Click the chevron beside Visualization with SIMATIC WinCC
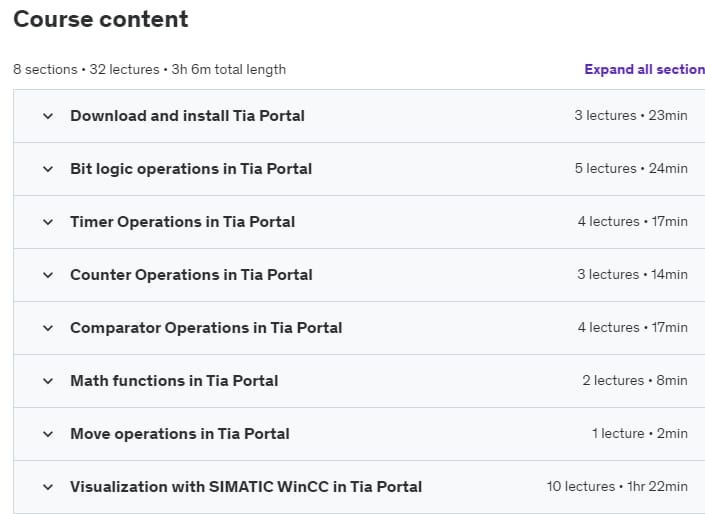The height and width of the screenshot is (514, 705). click(47, 487)
